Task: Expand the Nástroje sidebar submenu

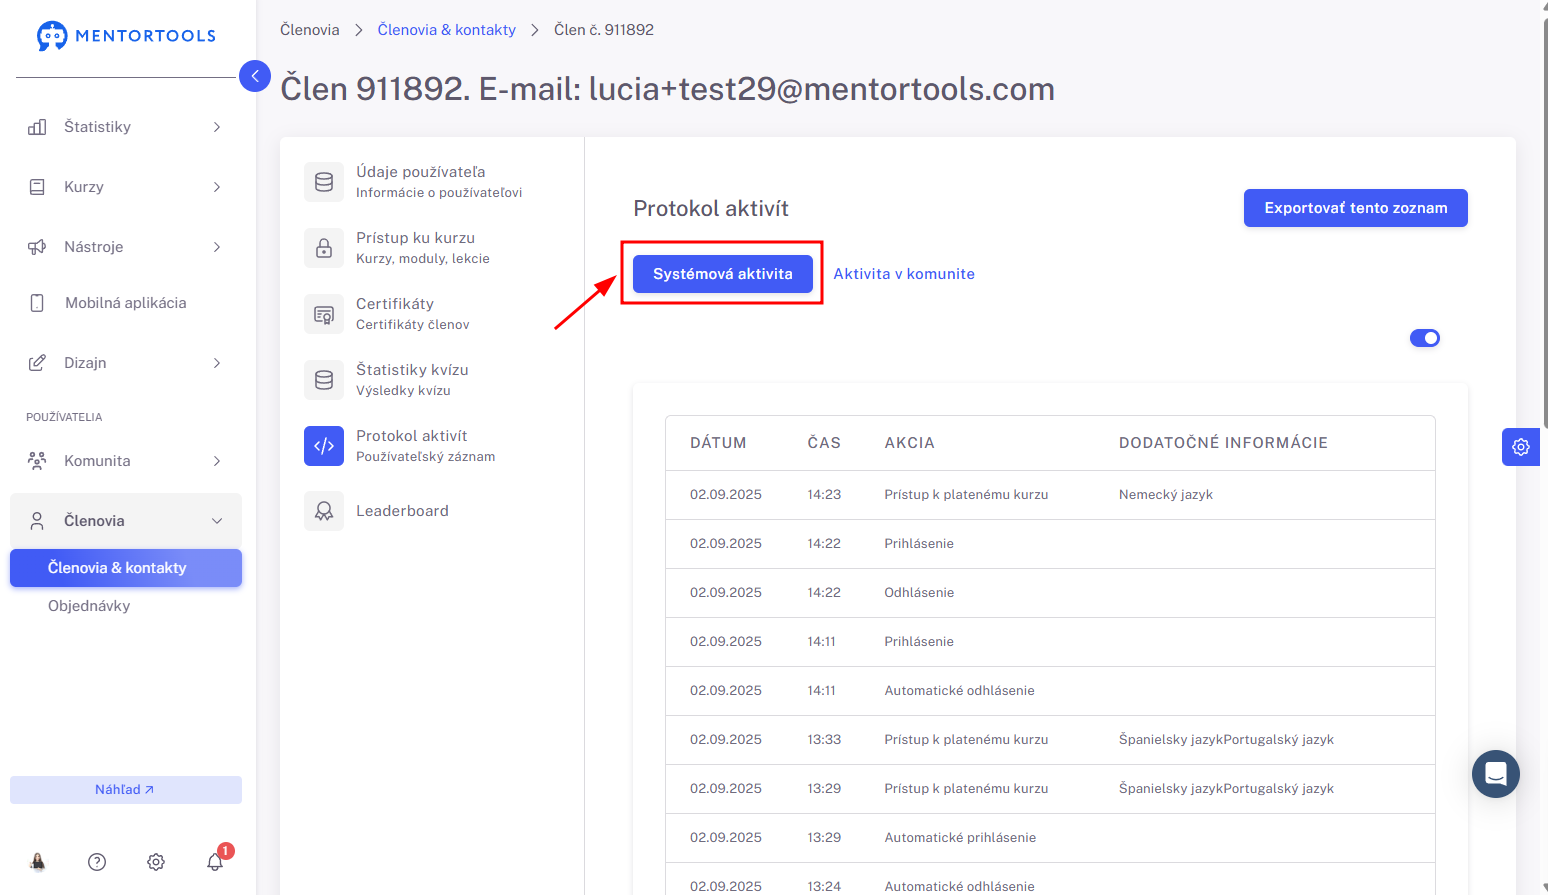Action: [x=125, y=247]
